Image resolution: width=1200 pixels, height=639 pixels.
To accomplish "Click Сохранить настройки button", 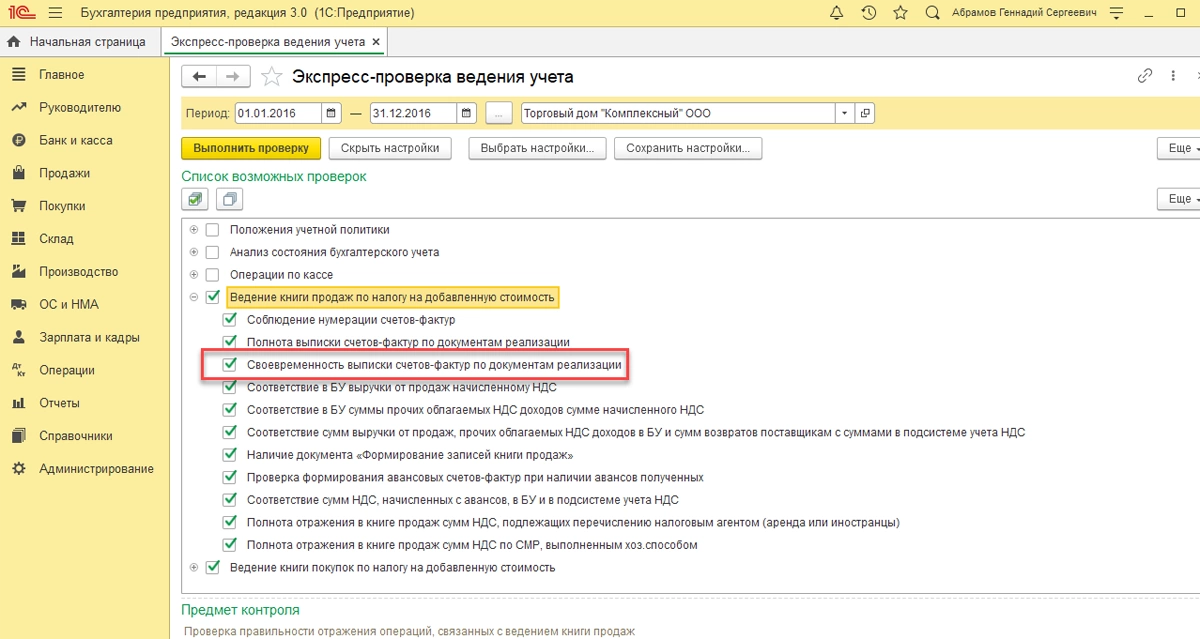I will point(688,148).
